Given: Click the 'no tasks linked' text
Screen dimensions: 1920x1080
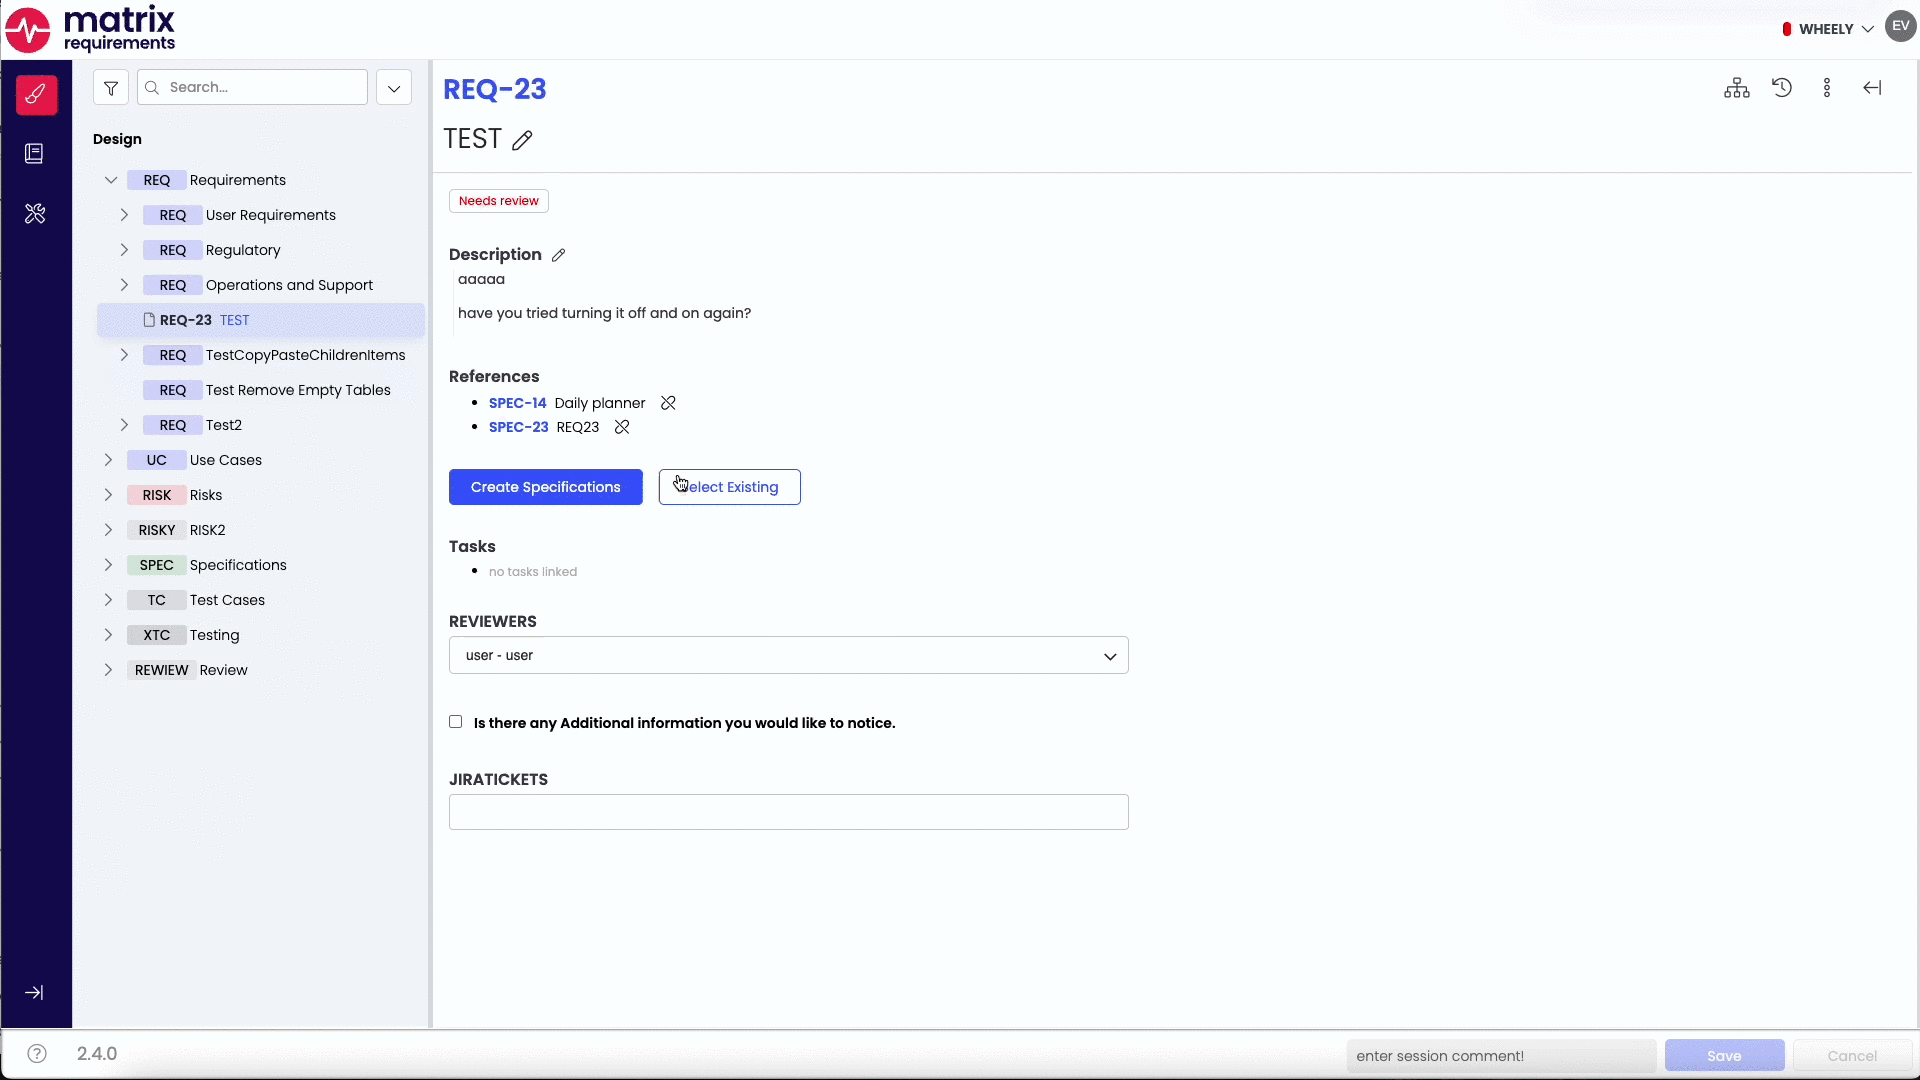Looking at the screenshot, I should pyautogui.click(x=533, y=572).
